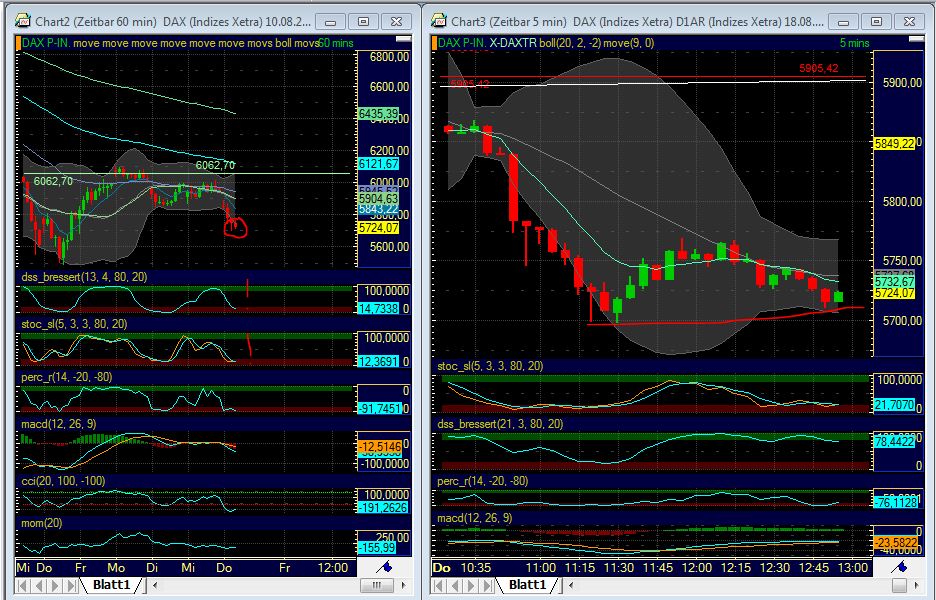This screenshot has height=600, width=936.
Task: Click the -191,2626 cci value
Action: click(x=383, y=507)
